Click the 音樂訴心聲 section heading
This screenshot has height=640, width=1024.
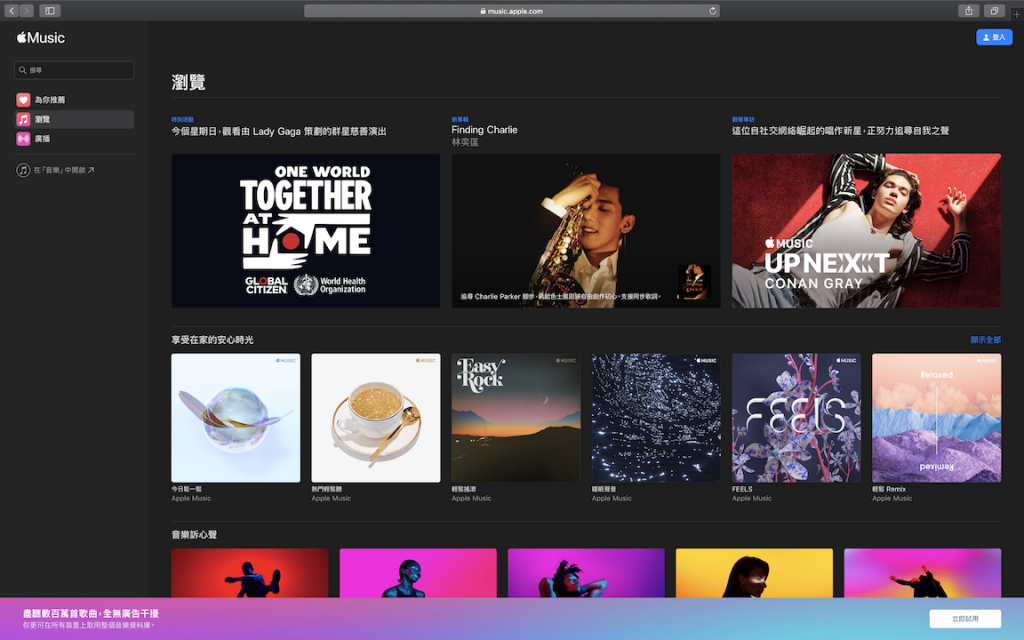click(x=194, y=535)
